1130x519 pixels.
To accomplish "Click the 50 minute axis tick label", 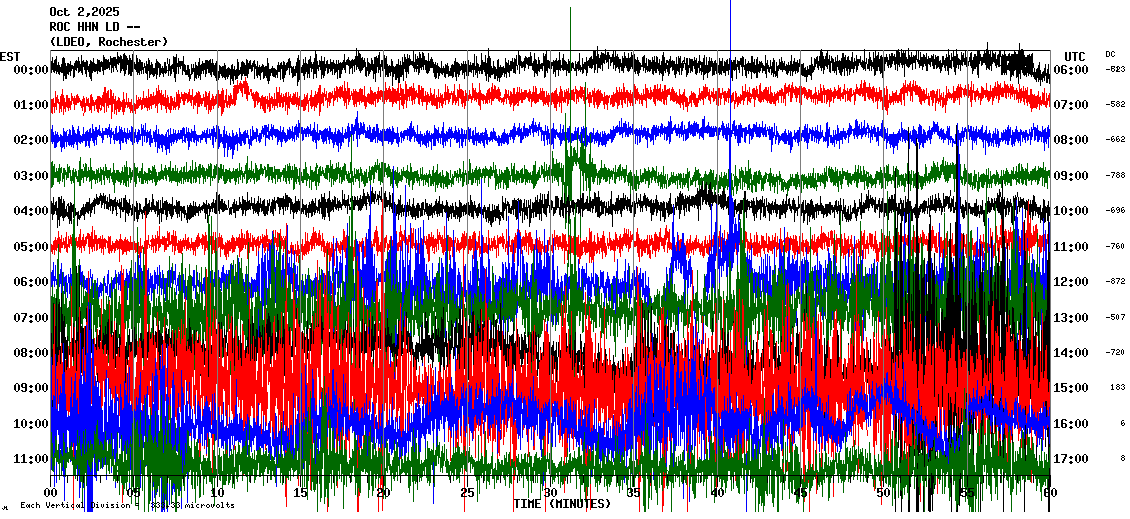I will point(884,493).
